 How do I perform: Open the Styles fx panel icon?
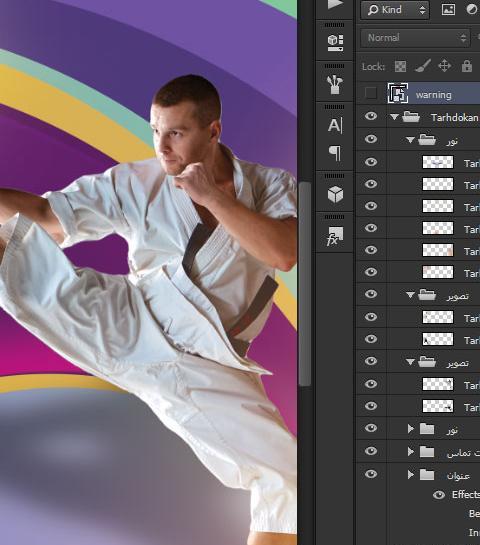click(x=335, y=236)
